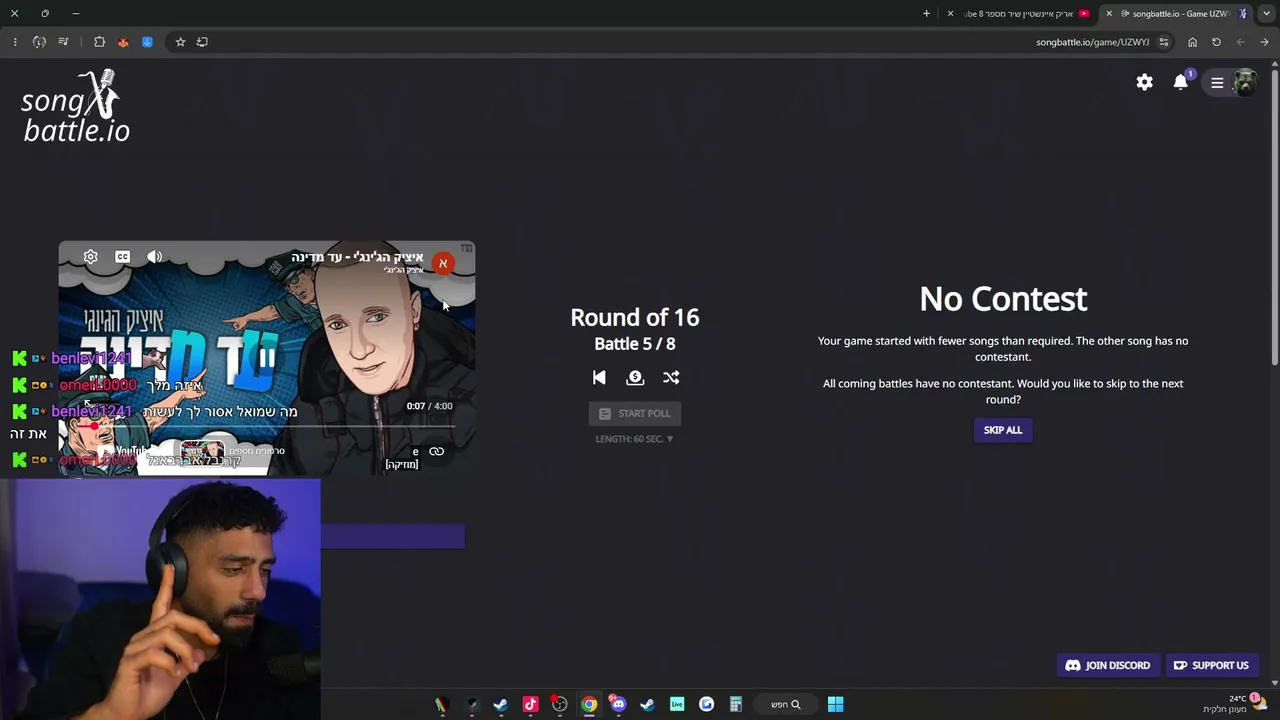Click Chrome icon in the taskbar
The height and width of the screenshot is (720, 1280).
[589, 704]
